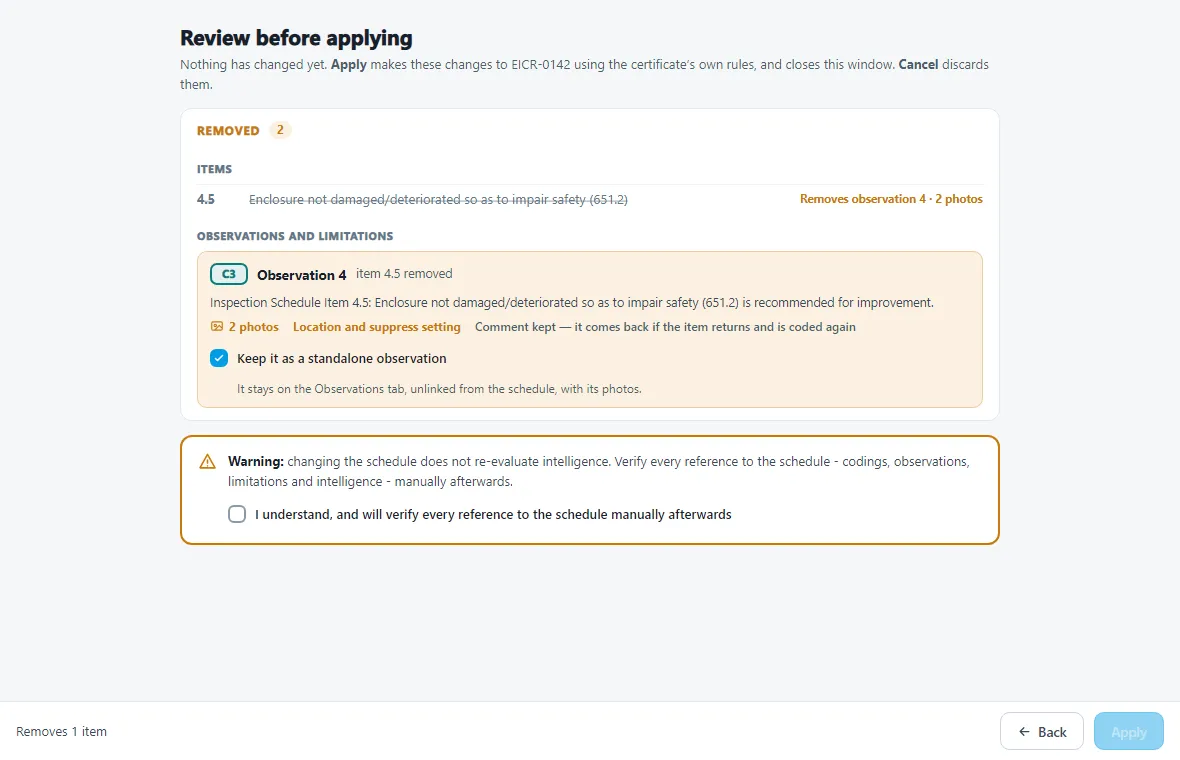
Task: Click the 'Comment kept' note text
Action: click(665, 327)
